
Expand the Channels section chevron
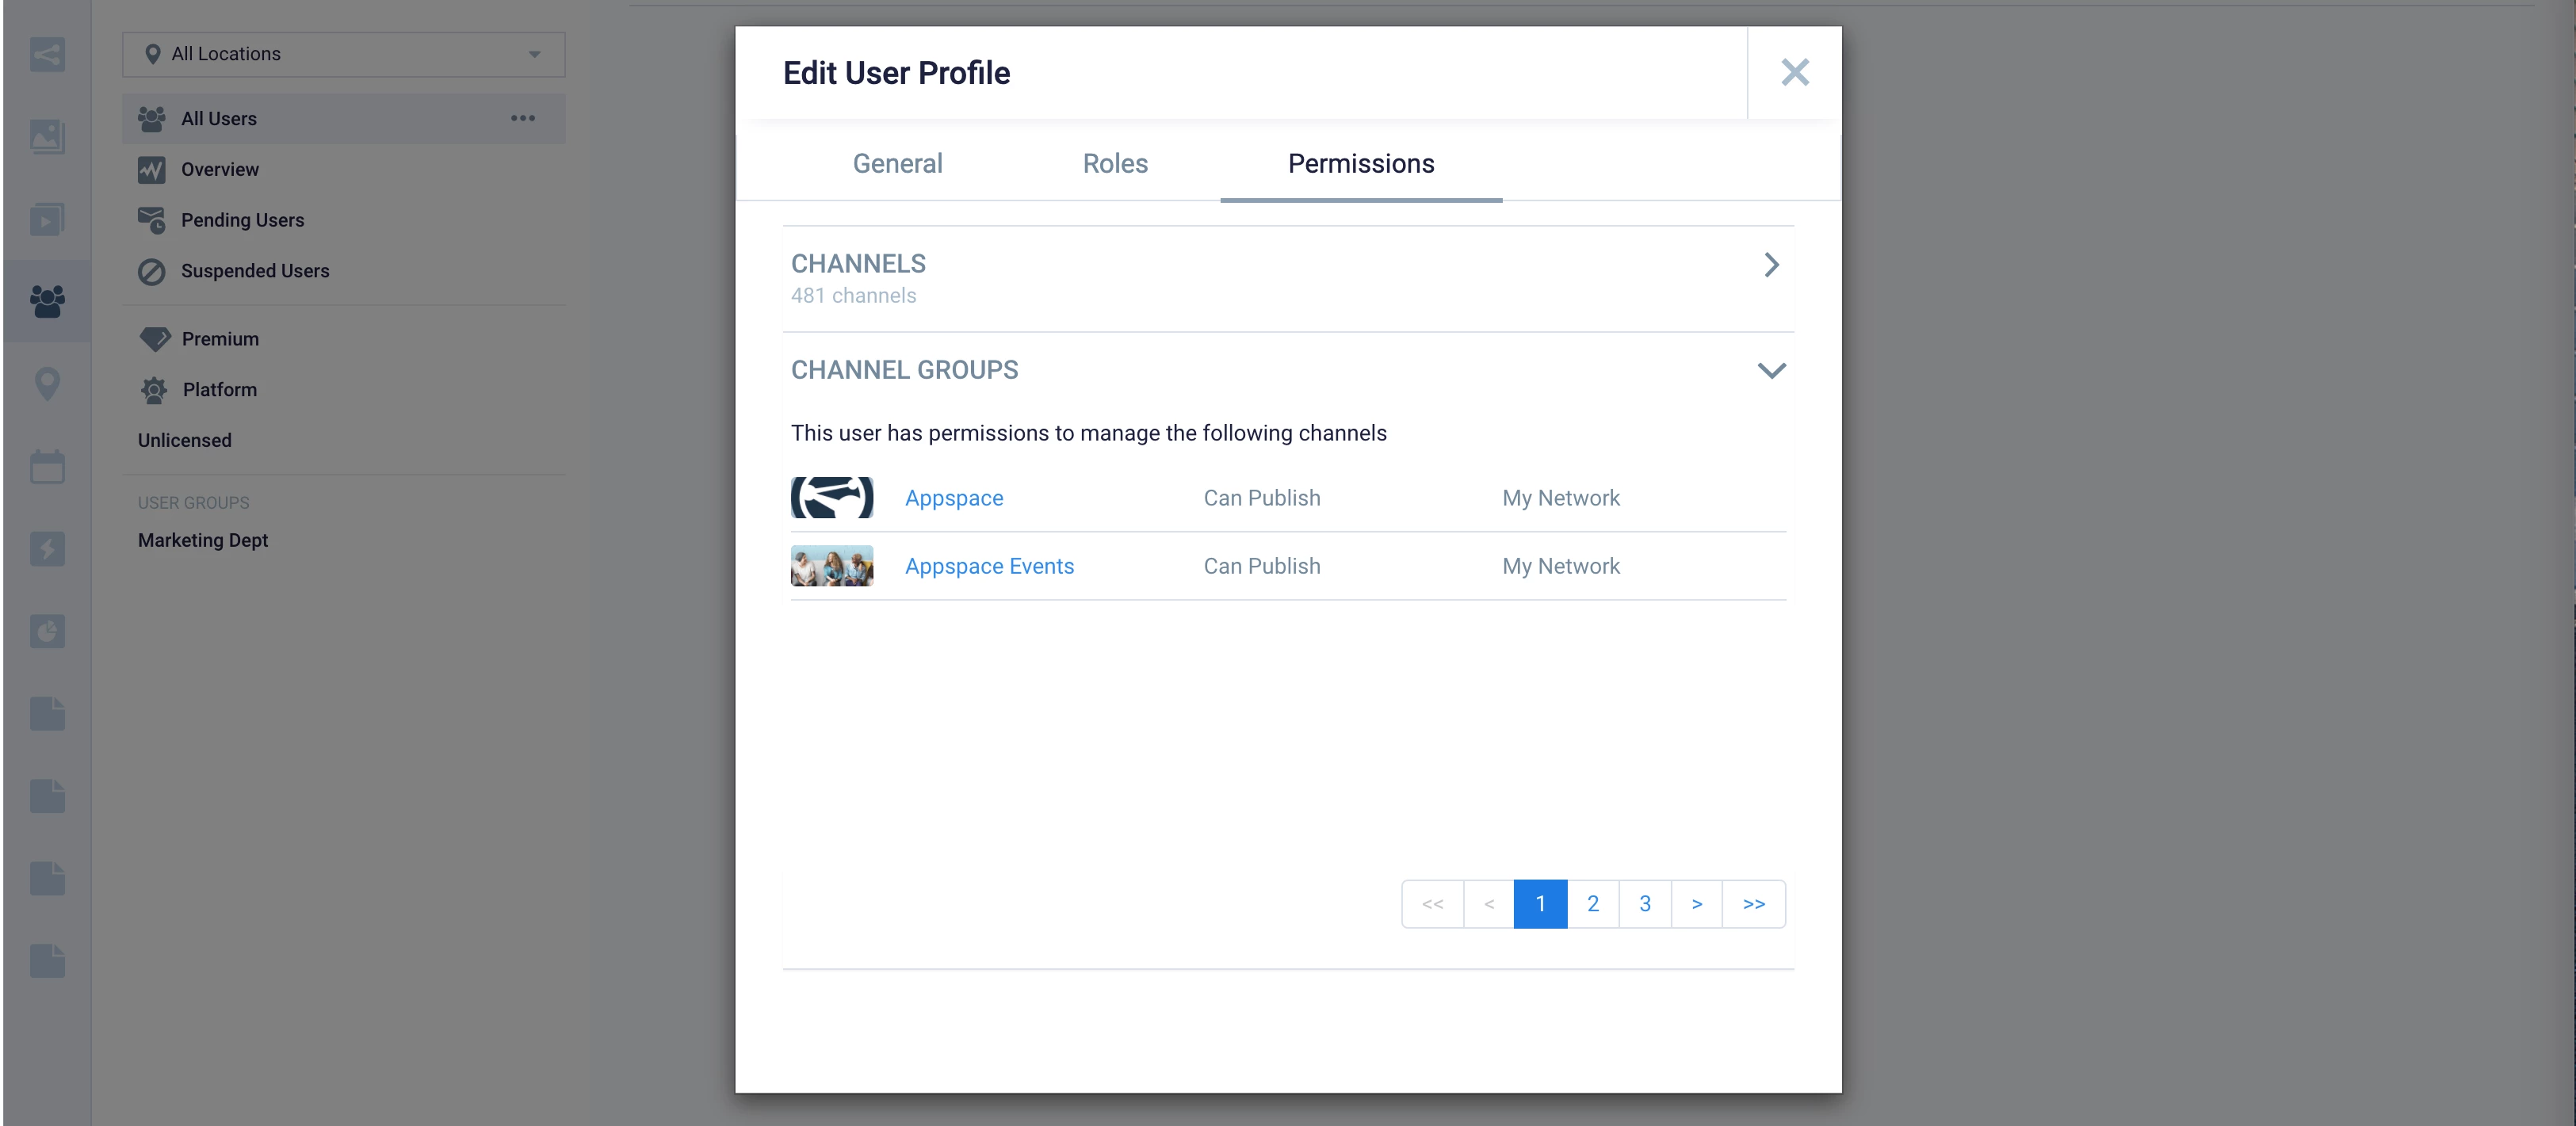pos(1771,265)
